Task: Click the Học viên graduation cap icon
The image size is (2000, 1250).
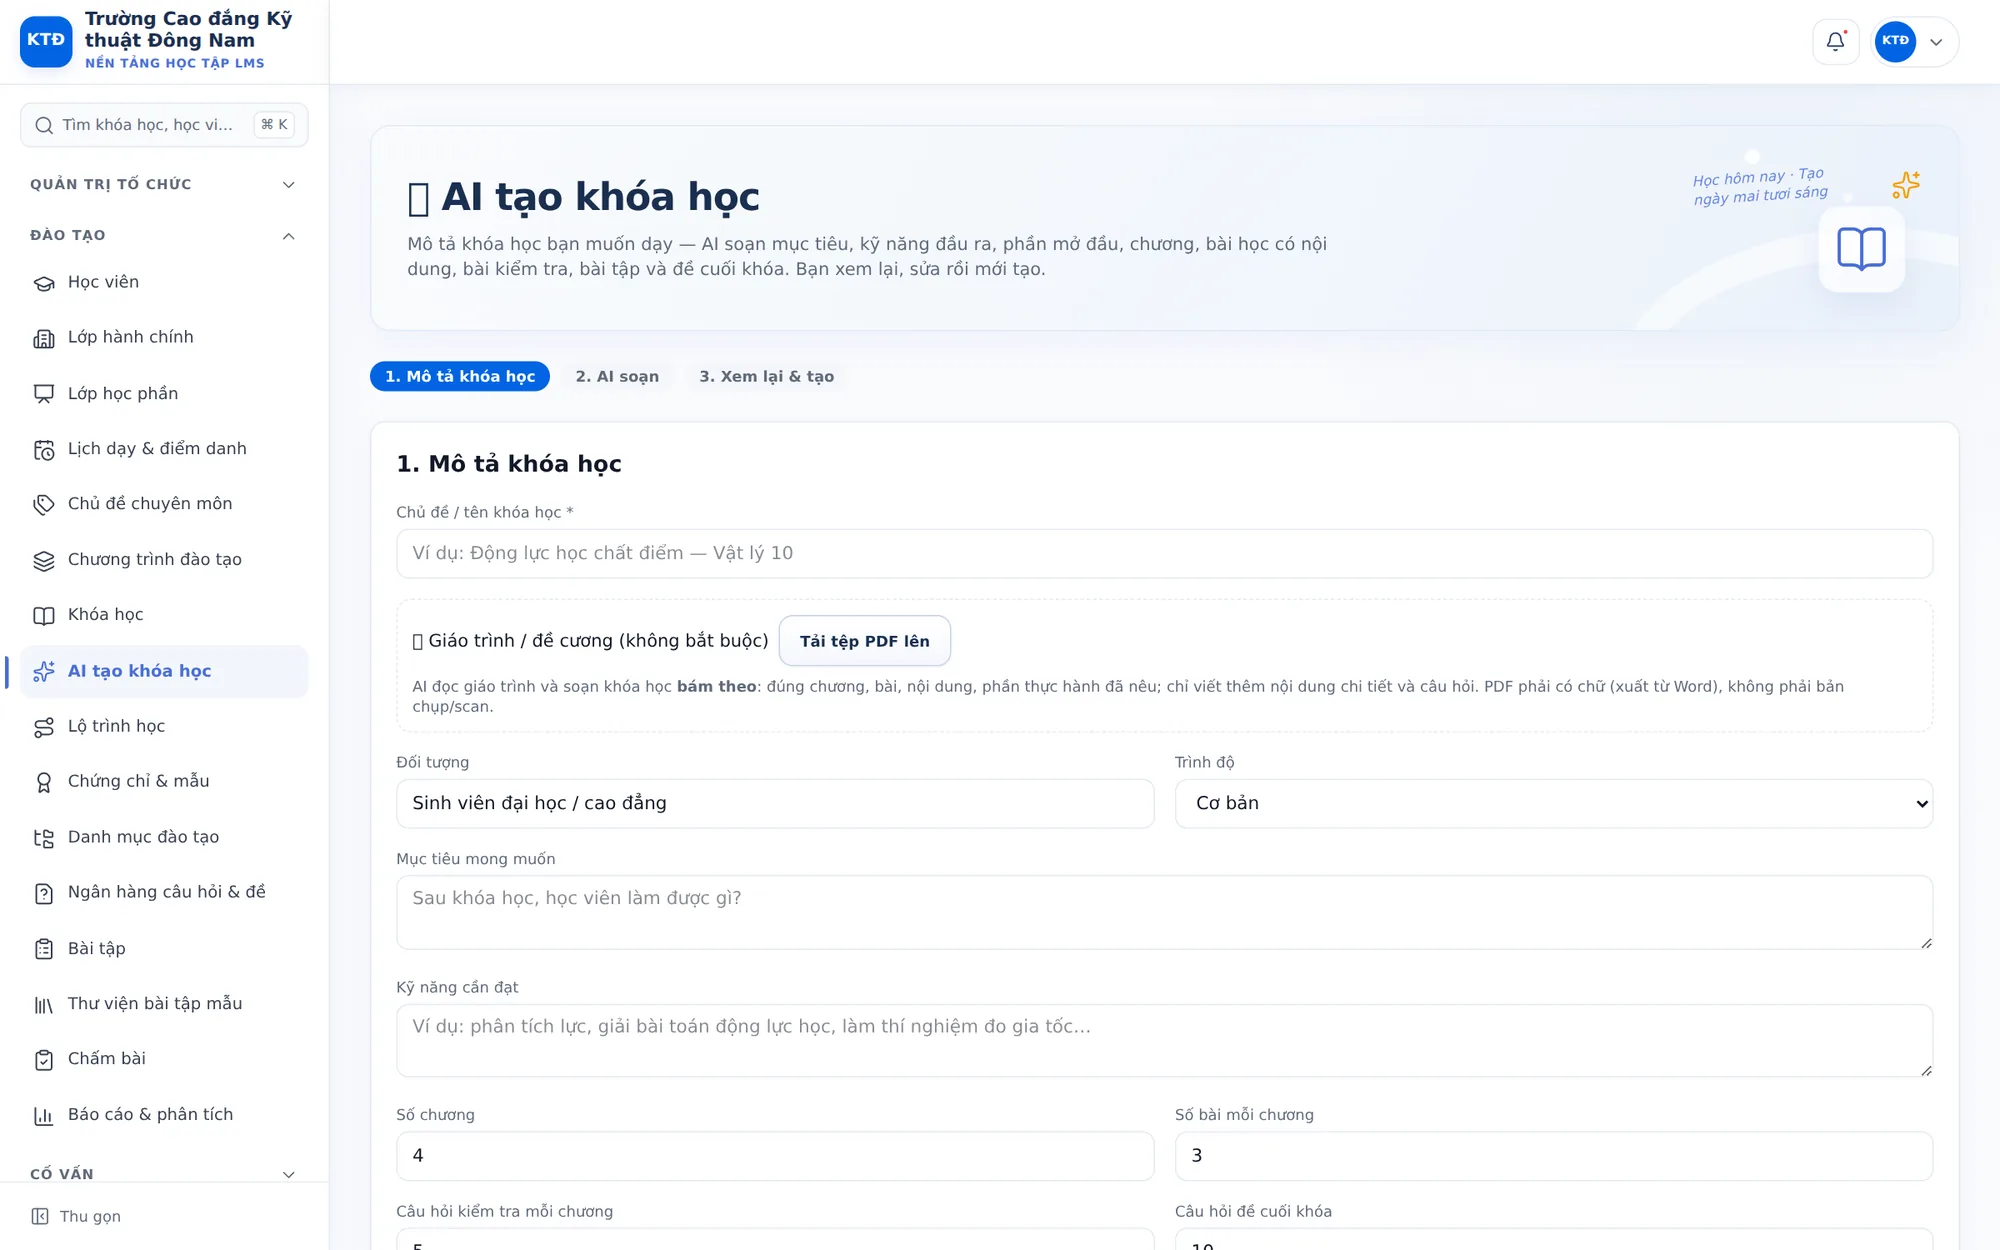Action: 44,283
